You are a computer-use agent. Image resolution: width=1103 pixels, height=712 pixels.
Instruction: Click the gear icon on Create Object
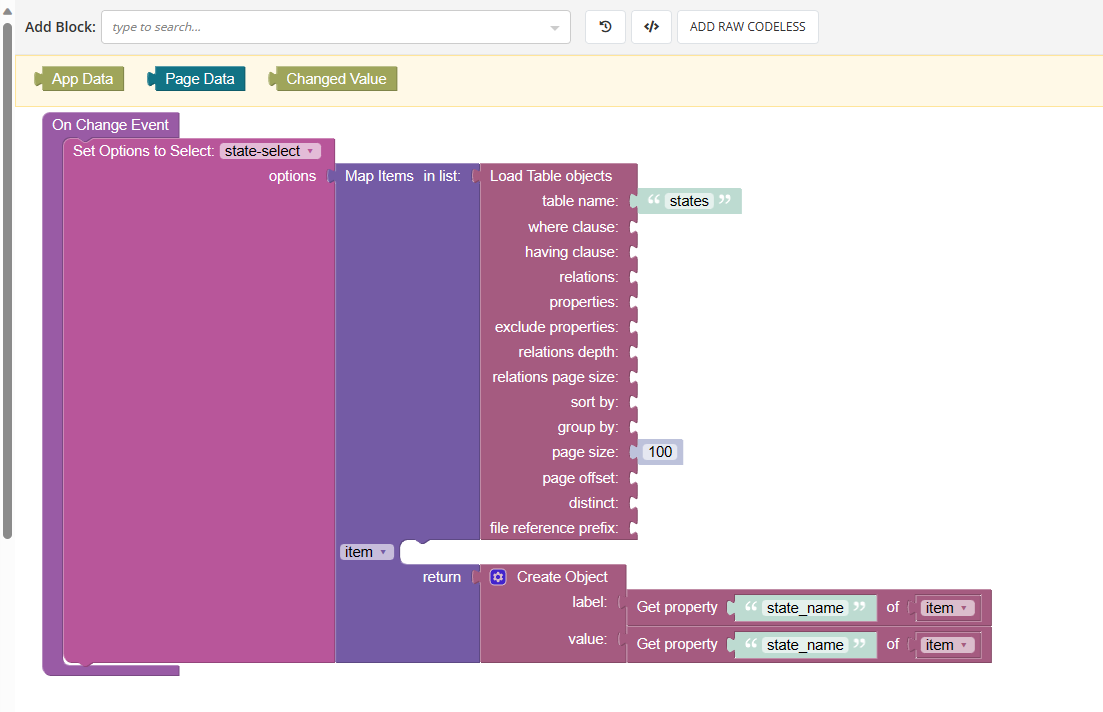(x=497, y=577)
